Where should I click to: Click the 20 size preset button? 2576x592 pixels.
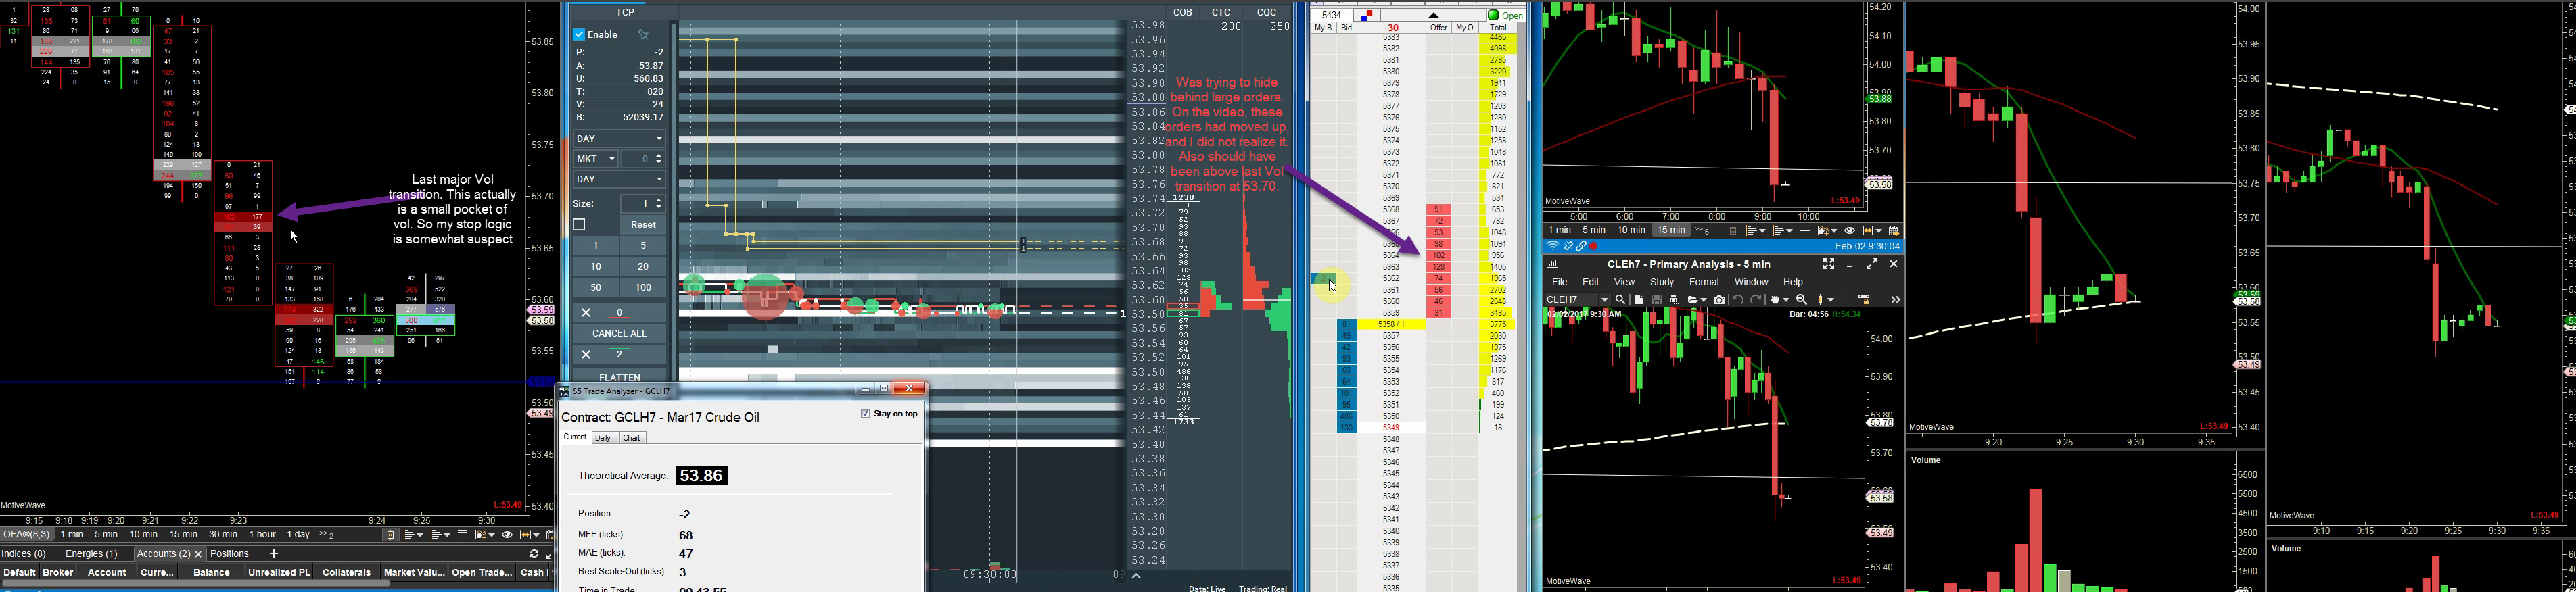[643, 267]
